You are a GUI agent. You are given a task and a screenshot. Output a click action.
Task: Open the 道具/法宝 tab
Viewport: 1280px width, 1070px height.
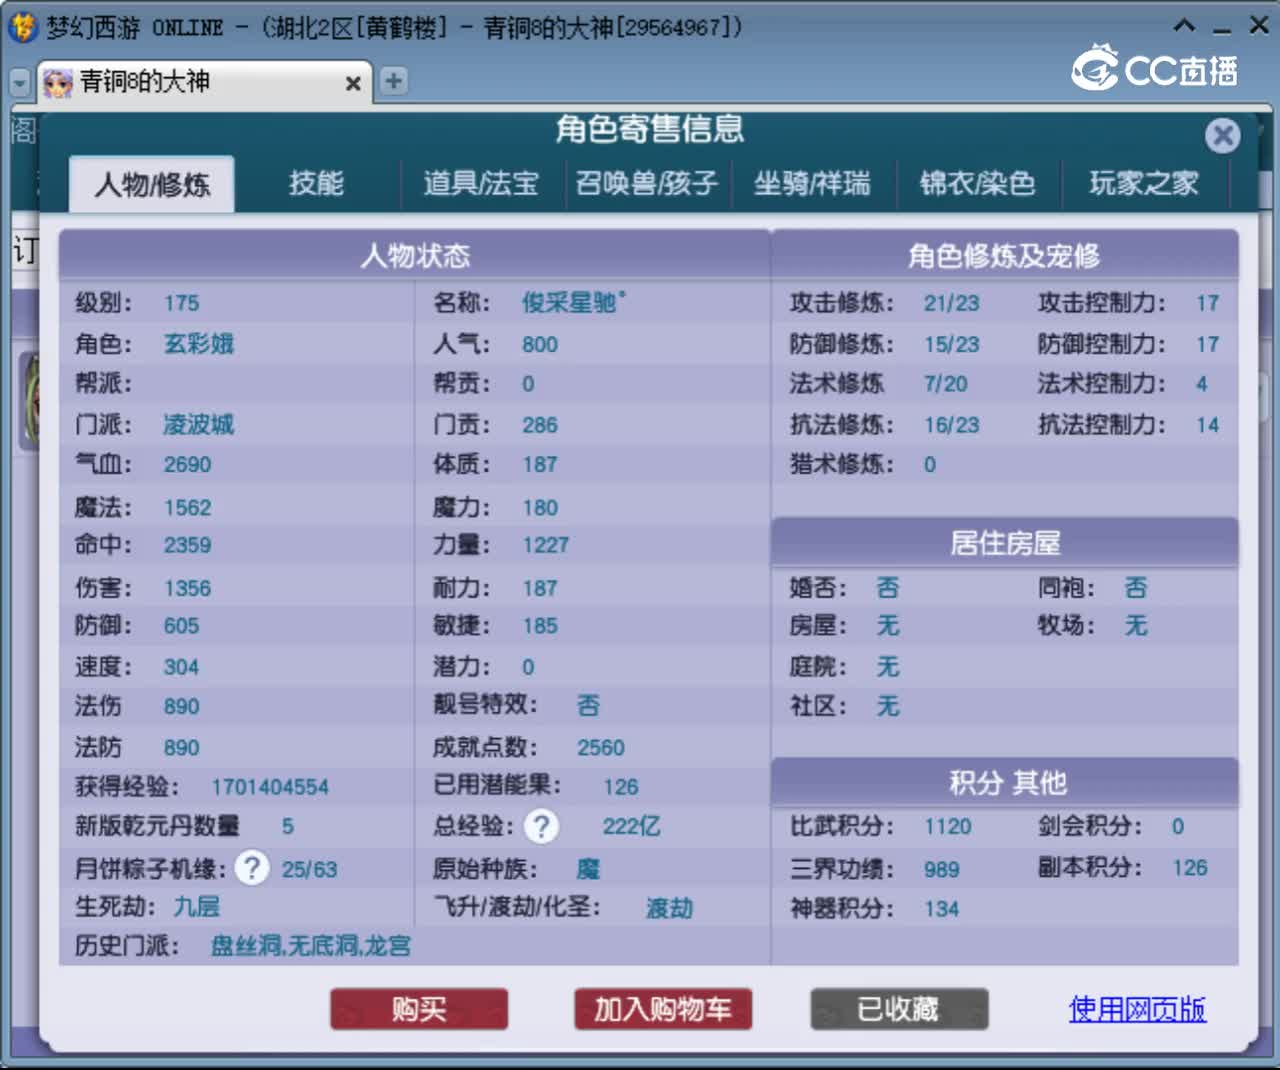coord(481,183)
